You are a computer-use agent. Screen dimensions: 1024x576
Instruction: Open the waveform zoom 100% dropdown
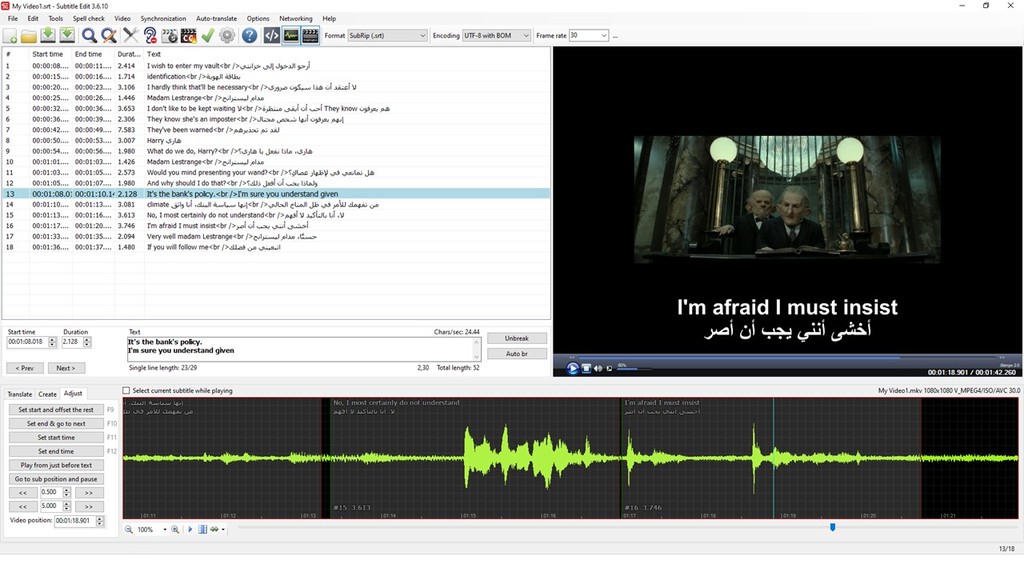click(x=165, y=530)
